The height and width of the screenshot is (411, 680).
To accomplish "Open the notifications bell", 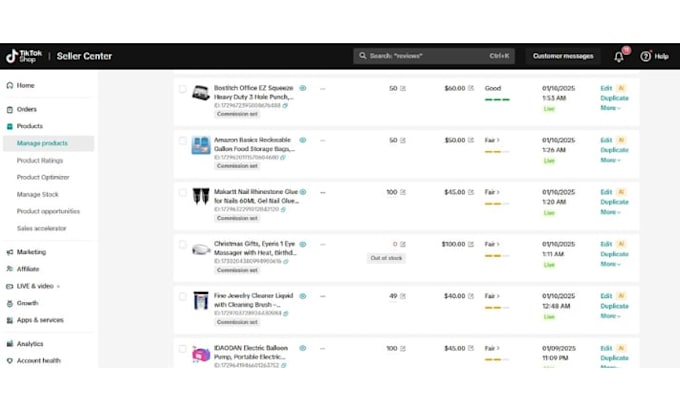I will (x=619, y=57).
